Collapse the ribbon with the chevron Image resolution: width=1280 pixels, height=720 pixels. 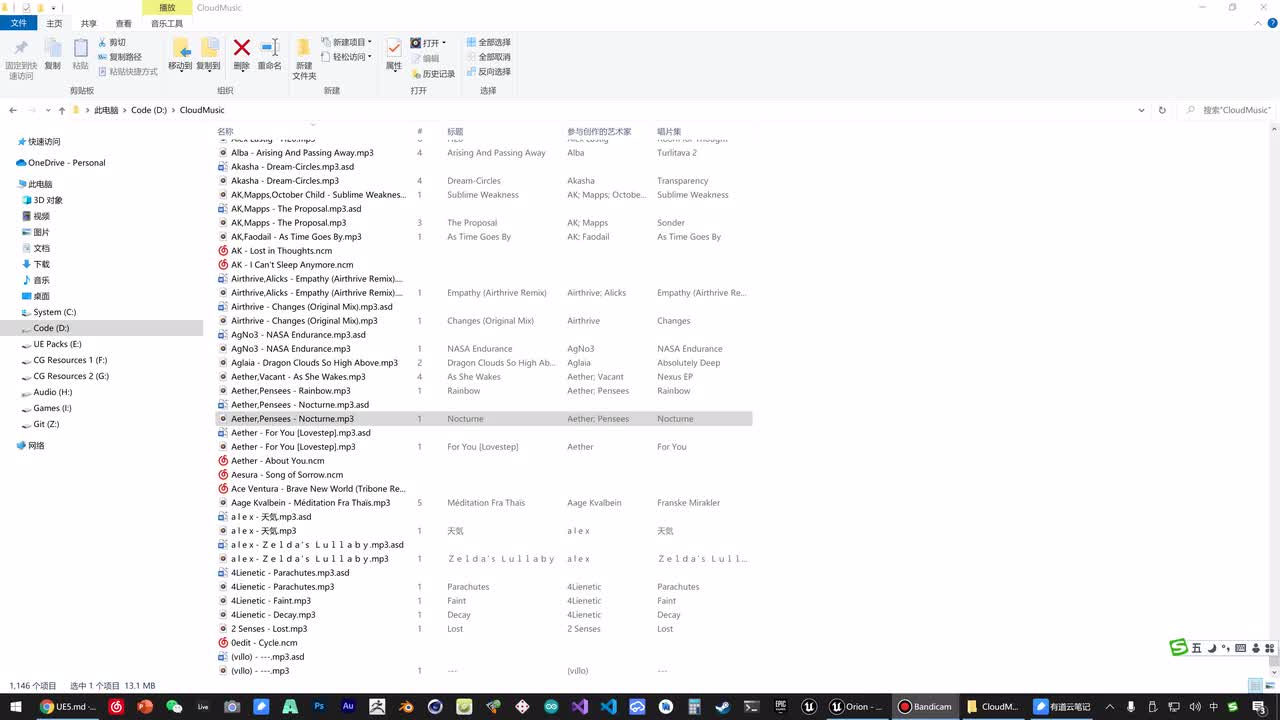tap(1256, 23)
